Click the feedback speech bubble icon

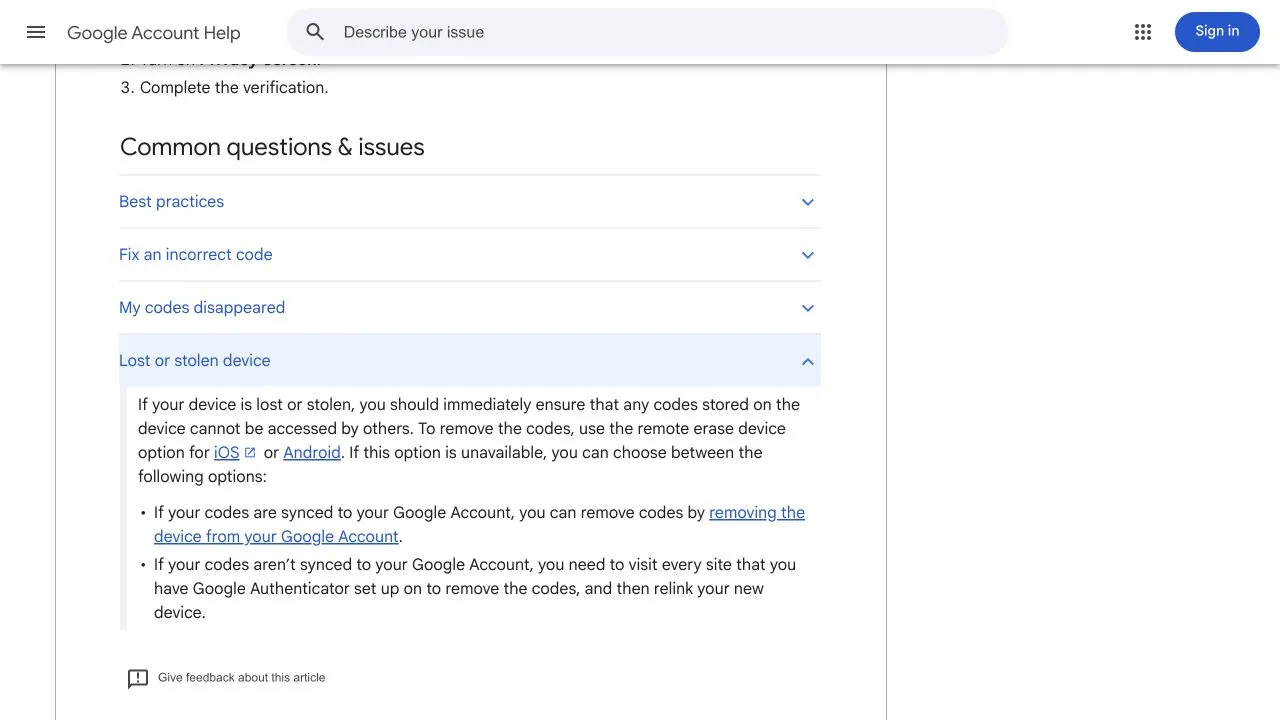[x=138, y=678]
